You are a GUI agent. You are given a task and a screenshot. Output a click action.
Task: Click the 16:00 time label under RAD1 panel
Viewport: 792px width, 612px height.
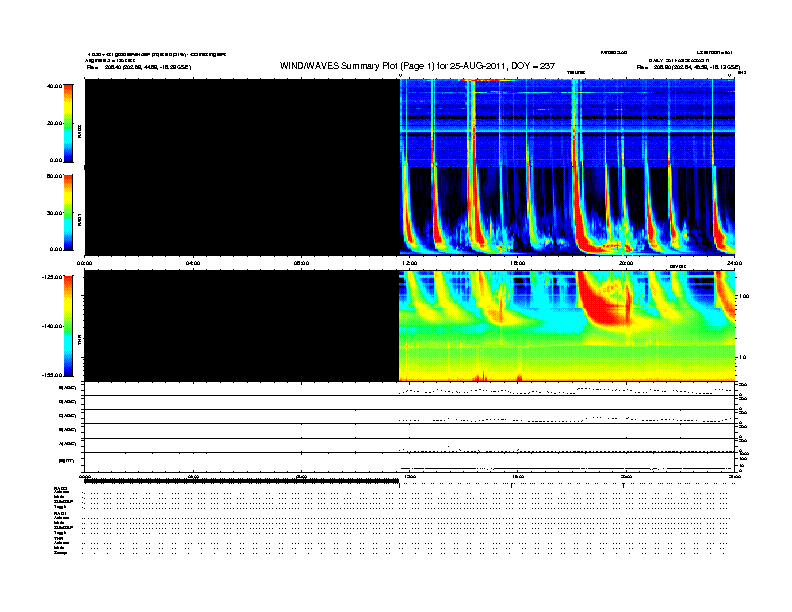(518, 263)
